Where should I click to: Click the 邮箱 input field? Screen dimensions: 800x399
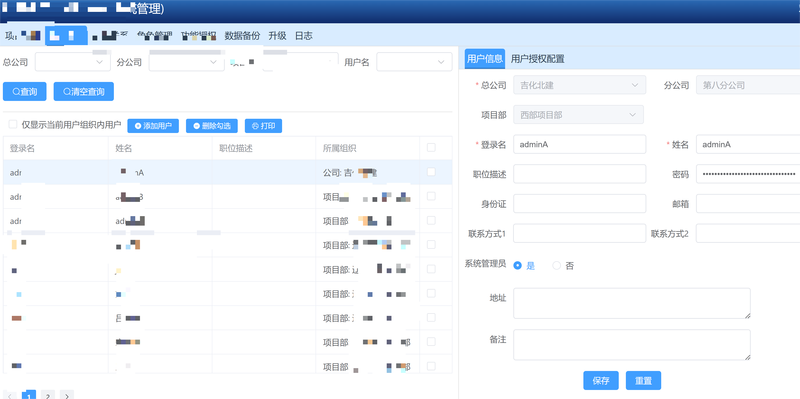click(x=748, y=204)
